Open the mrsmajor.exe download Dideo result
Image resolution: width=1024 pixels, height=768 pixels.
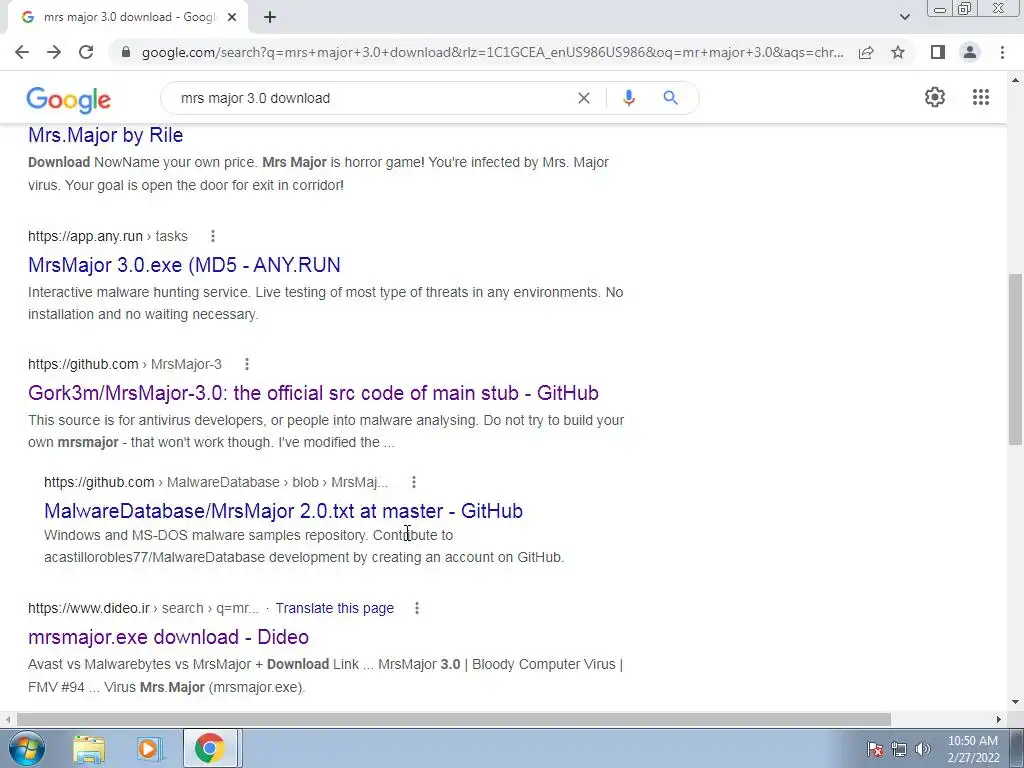[168, 637]
